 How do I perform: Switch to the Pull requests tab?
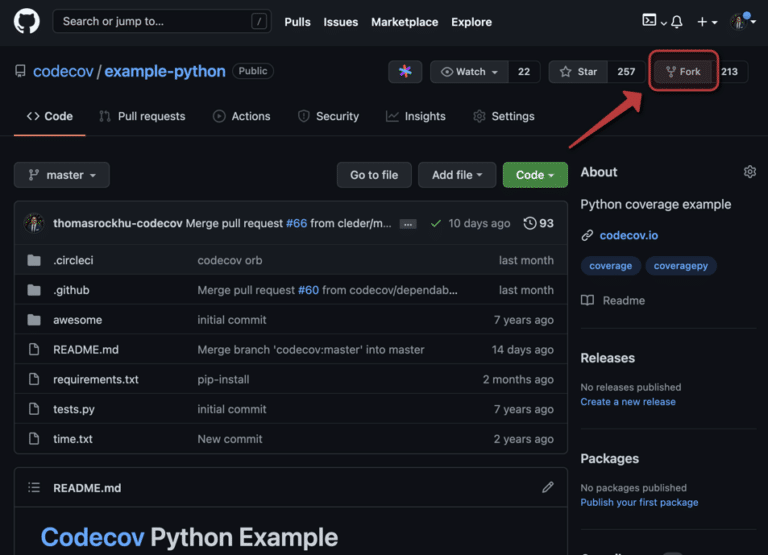coord(142,116)
